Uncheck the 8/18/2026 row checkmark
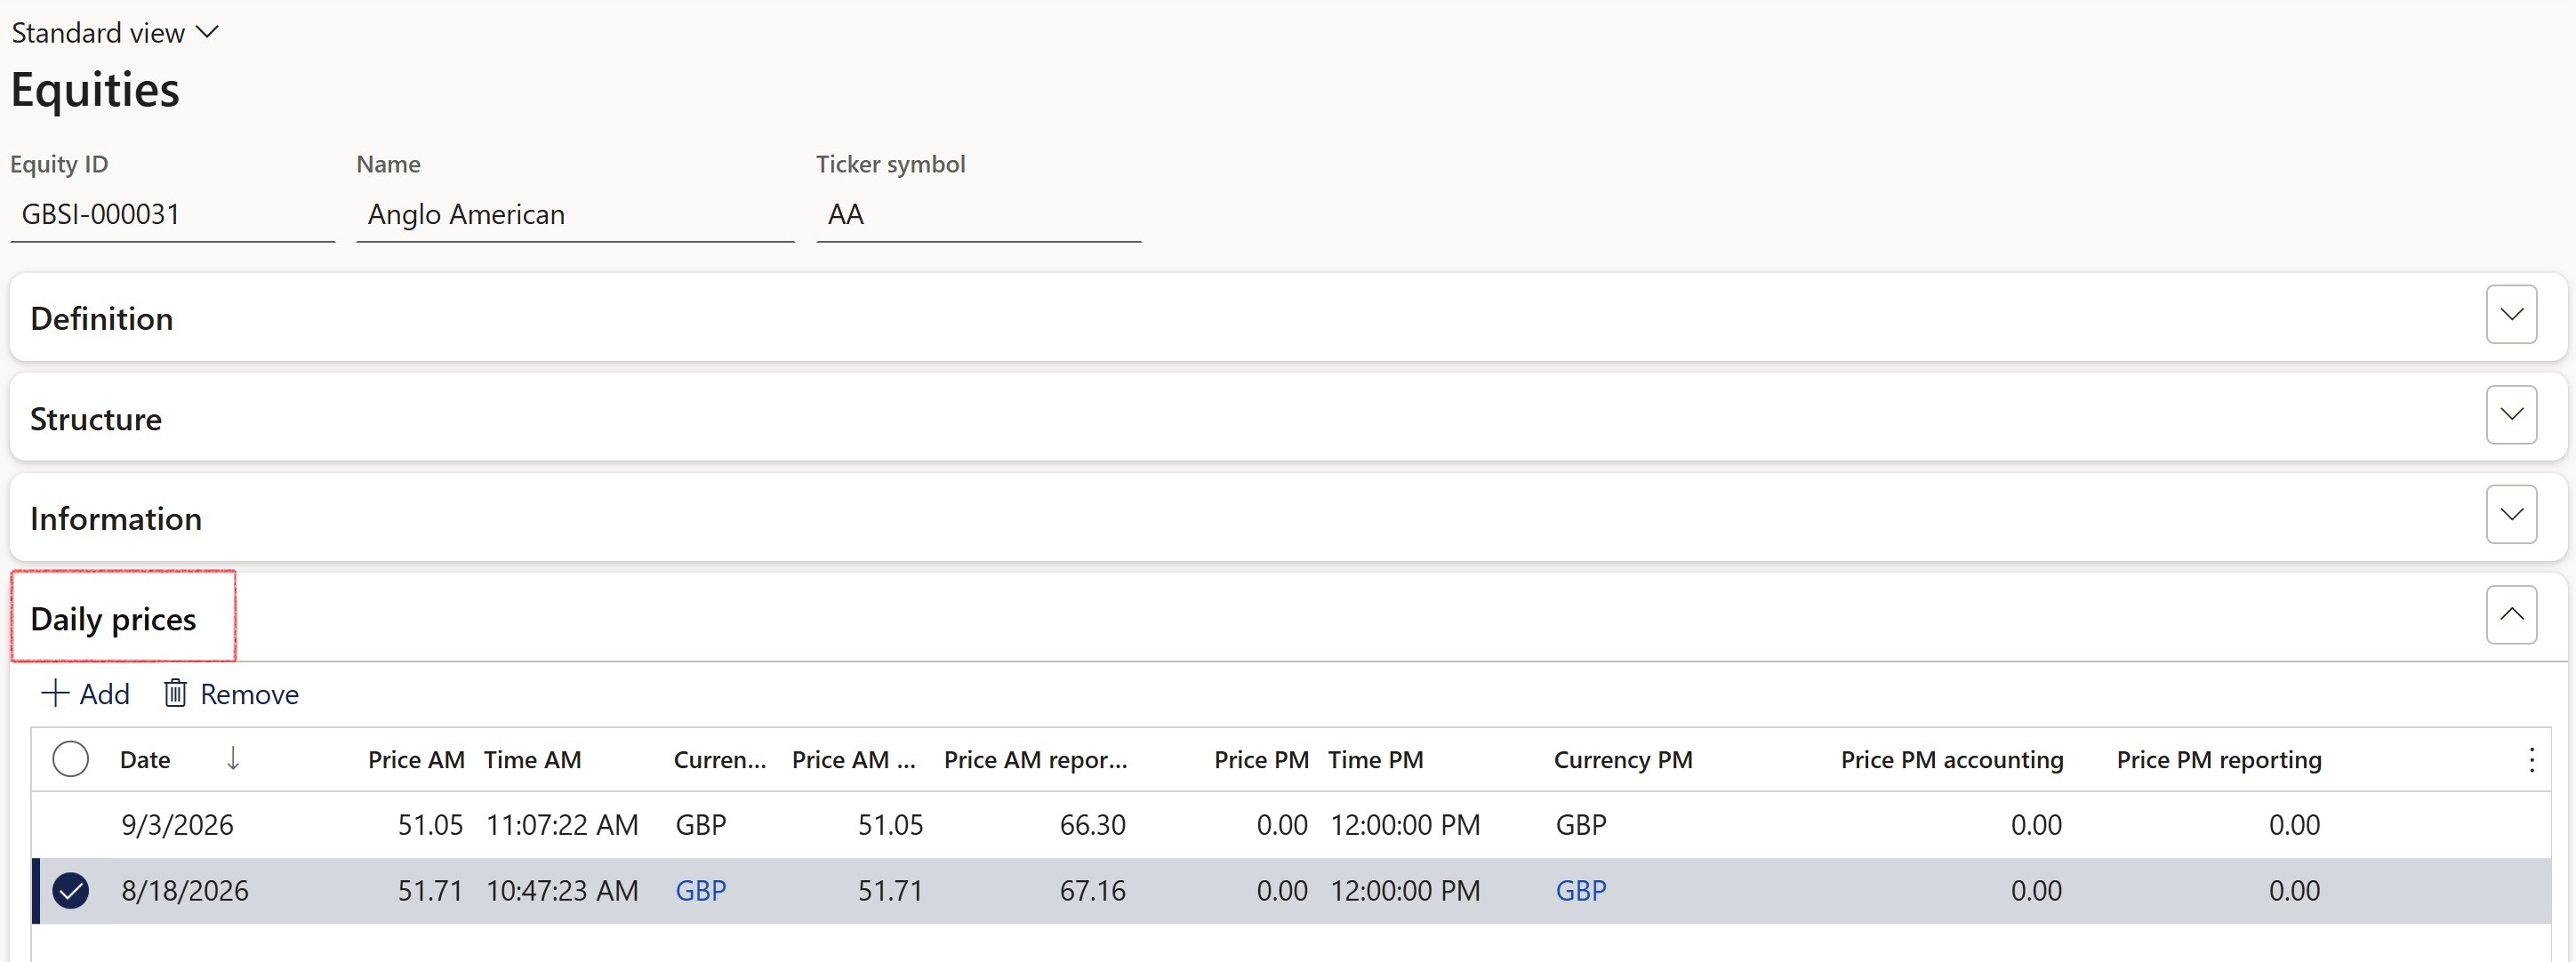 tap(70, 890)
